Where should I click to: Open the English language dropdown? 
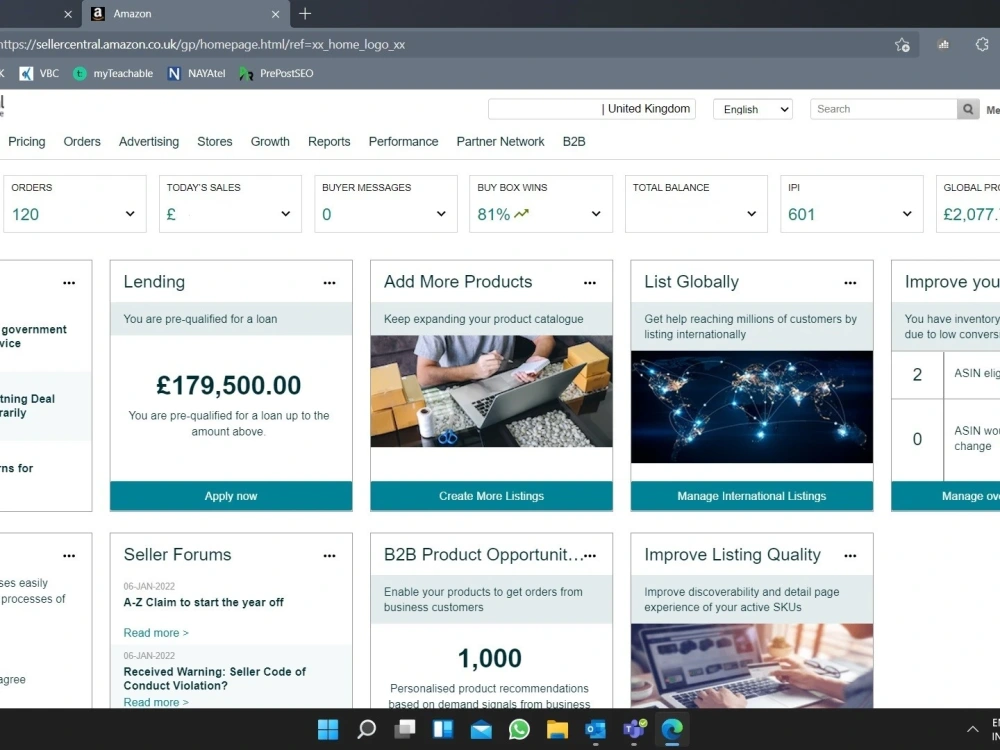pos(753,109)
